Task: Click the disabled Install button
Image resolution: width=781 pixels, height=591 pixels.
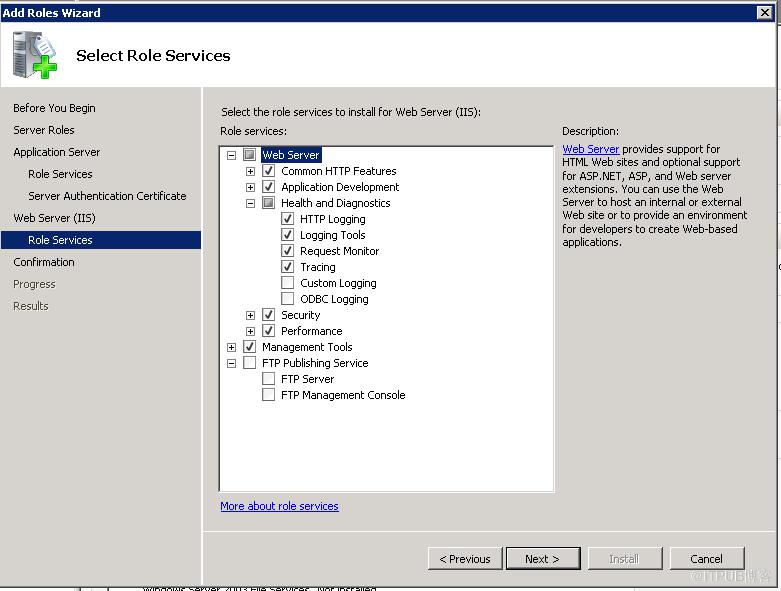Action: (625, 559)
